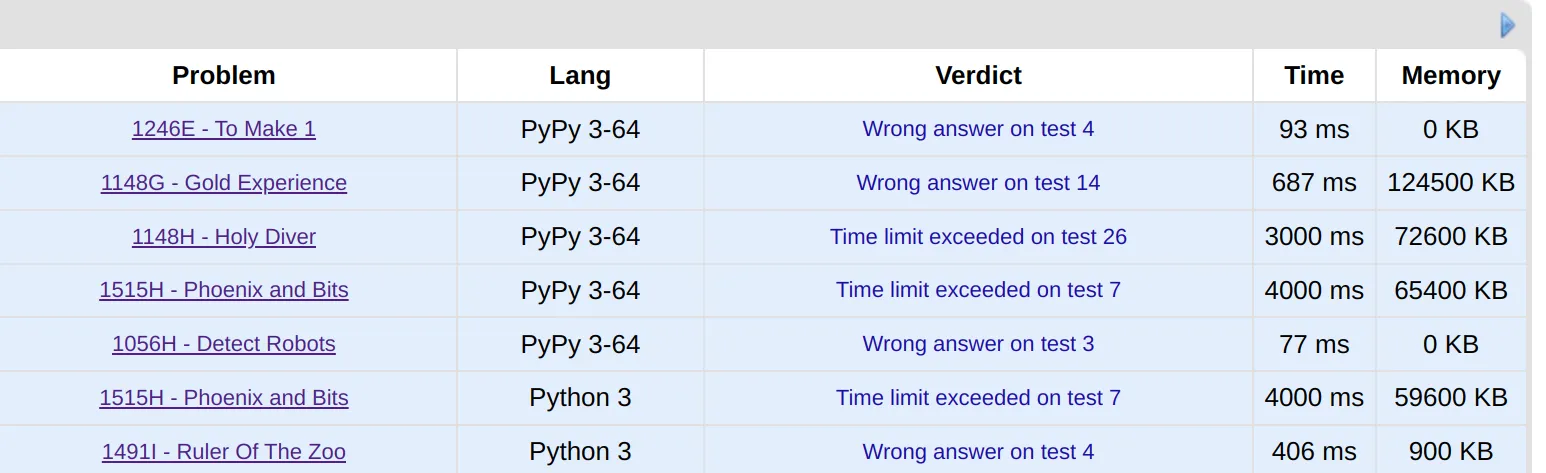This screenshot has width=1546, height=473.
Task: Open 1515H Phoenix and Bits in PyPy row
Action: pos(224,290)
